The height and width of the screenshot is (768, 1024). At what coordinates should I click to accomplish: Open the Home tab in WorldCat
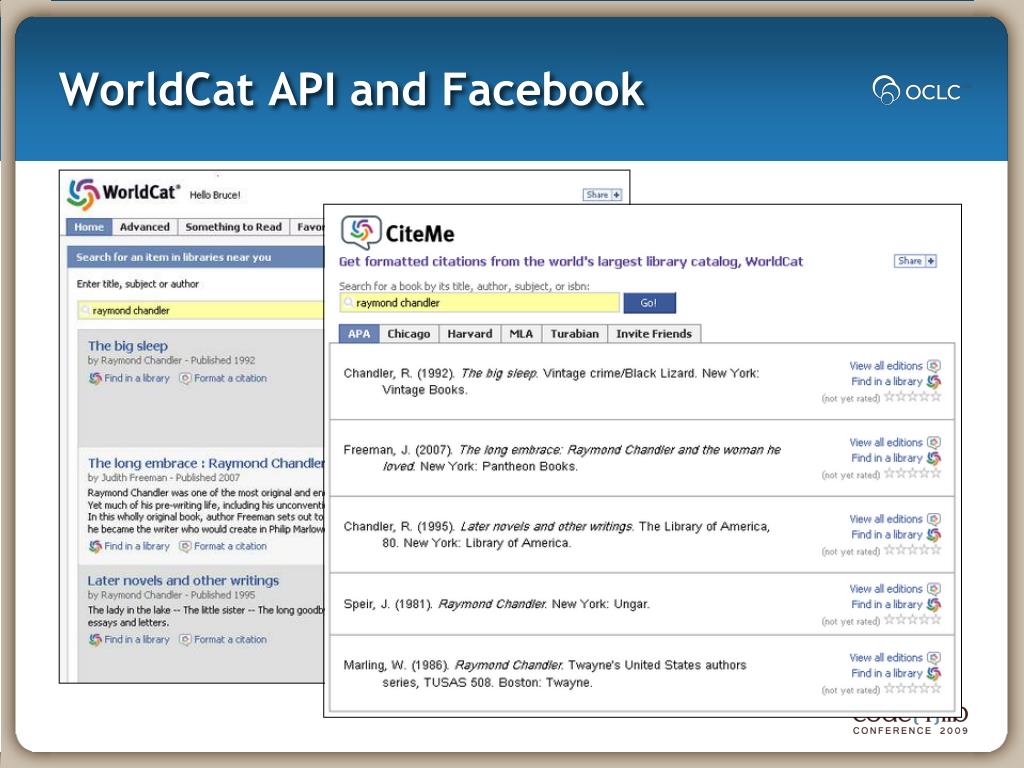89,227
